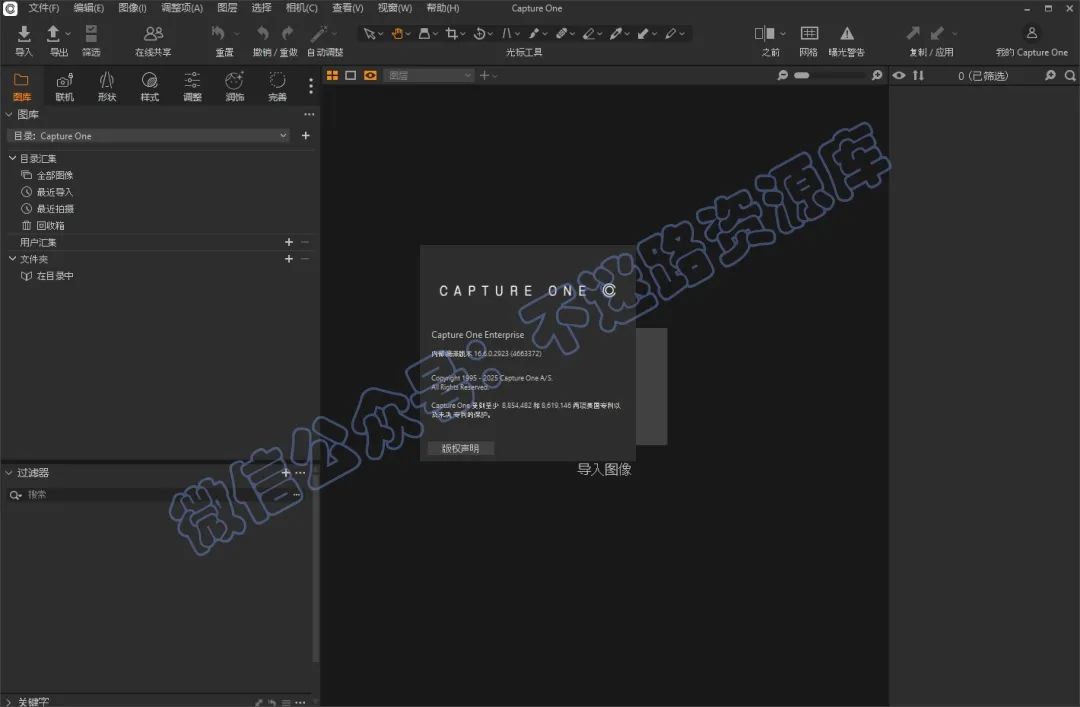Open the Help (帮助) menu
This screenshot has height=707, width=1080.
coord(442,8)
